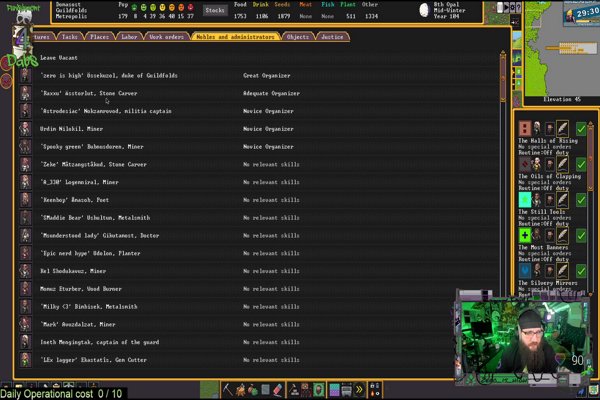This screenshot has height=400, width=600.
Task: Open the Justice tab
Action: (332, 37)
